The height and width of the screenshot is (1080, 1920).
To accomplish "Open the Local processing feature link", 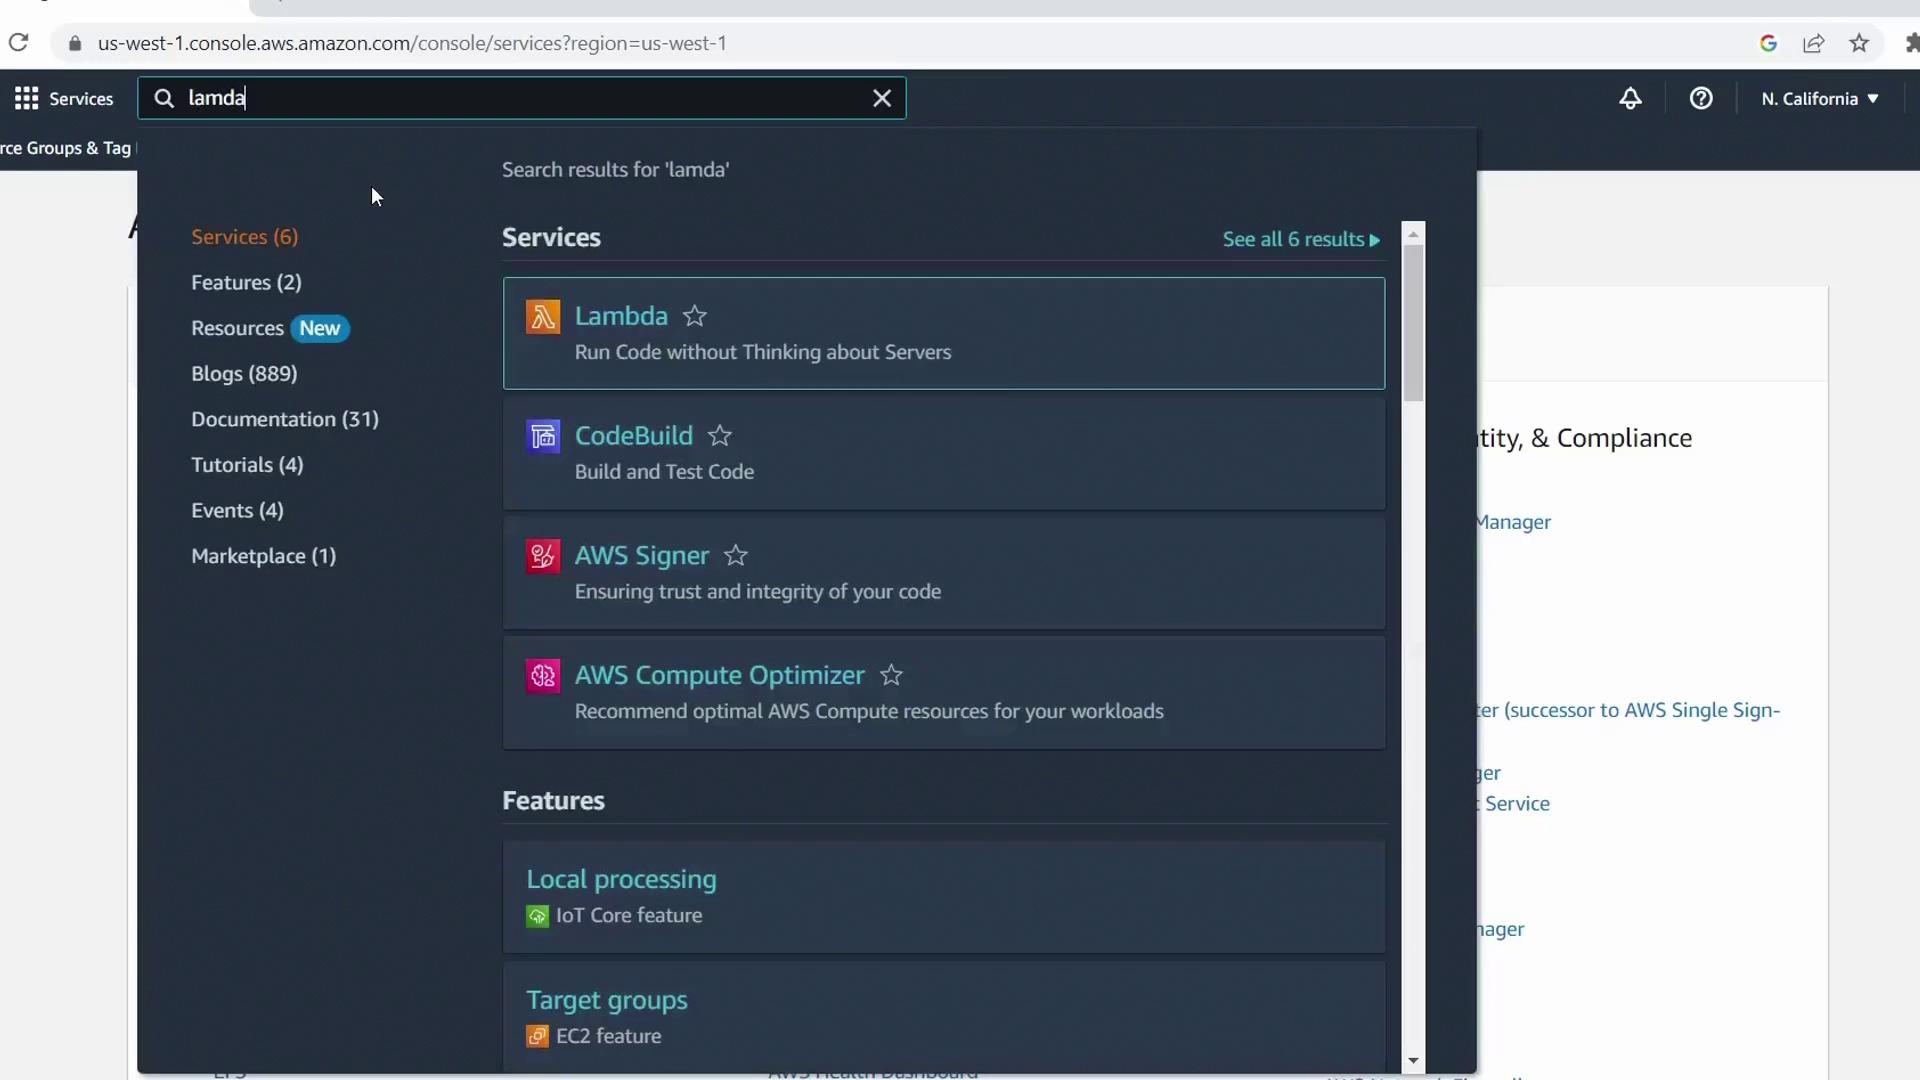I will [621, 879].
